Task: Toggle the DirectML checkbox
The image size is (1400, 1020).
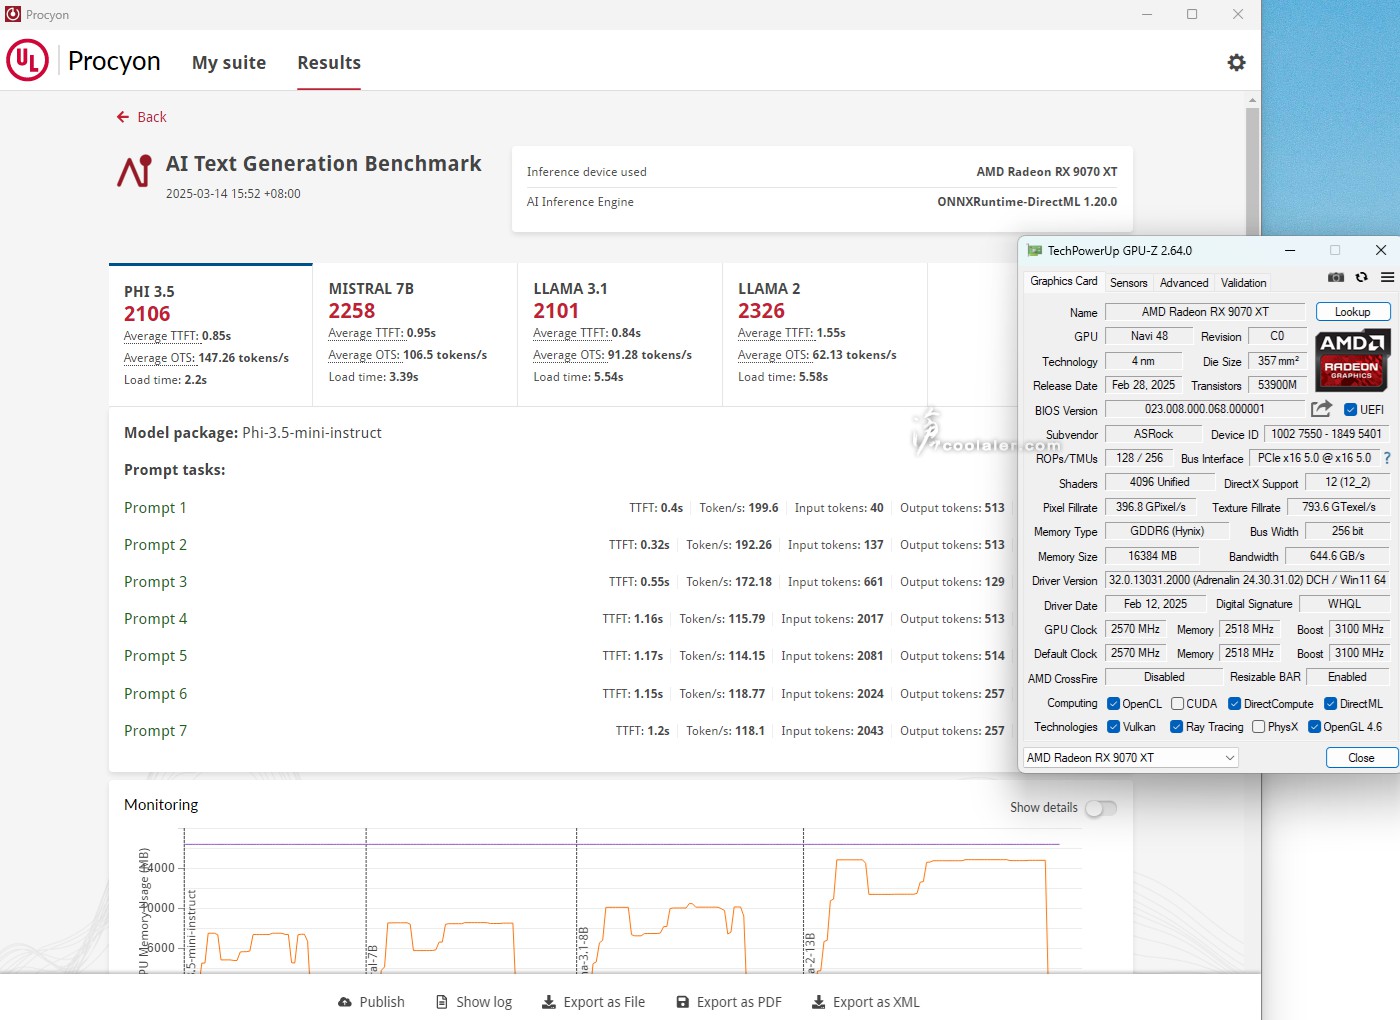Action: [1331, 704]
